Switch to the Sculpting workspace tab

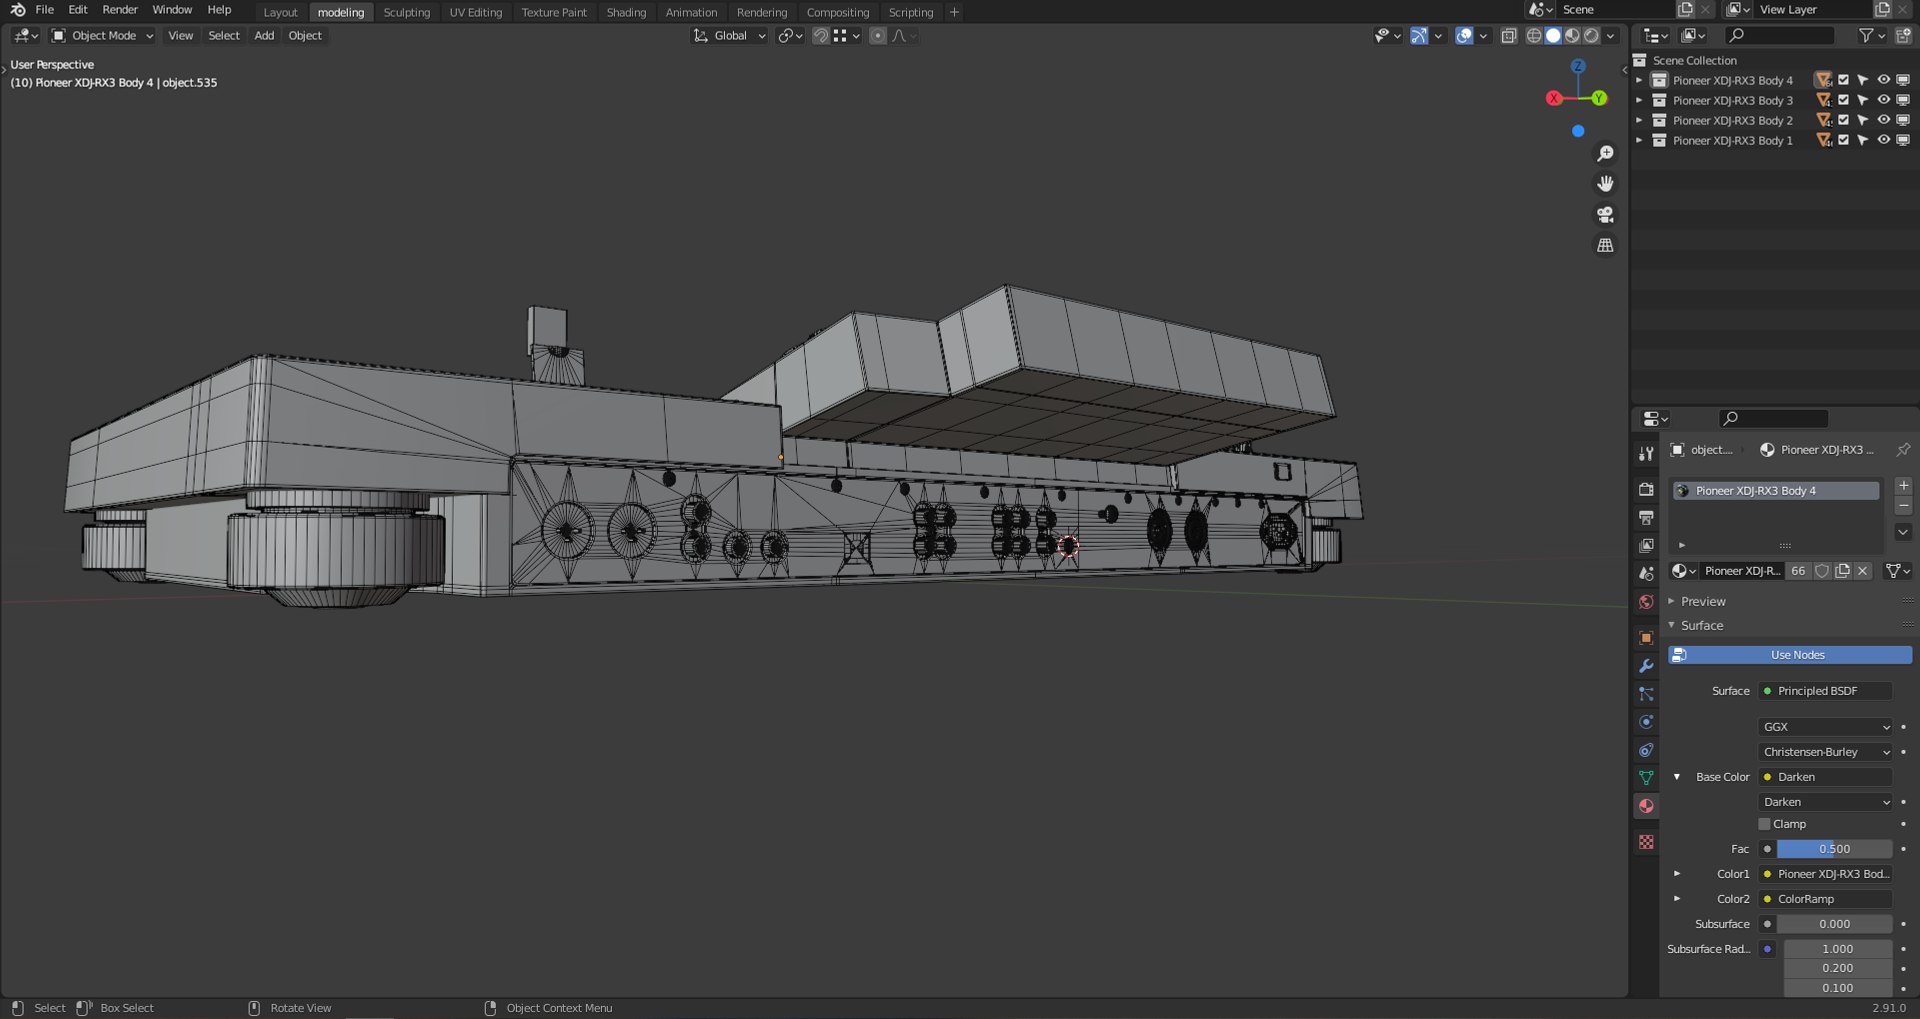[x=407, y=12]
